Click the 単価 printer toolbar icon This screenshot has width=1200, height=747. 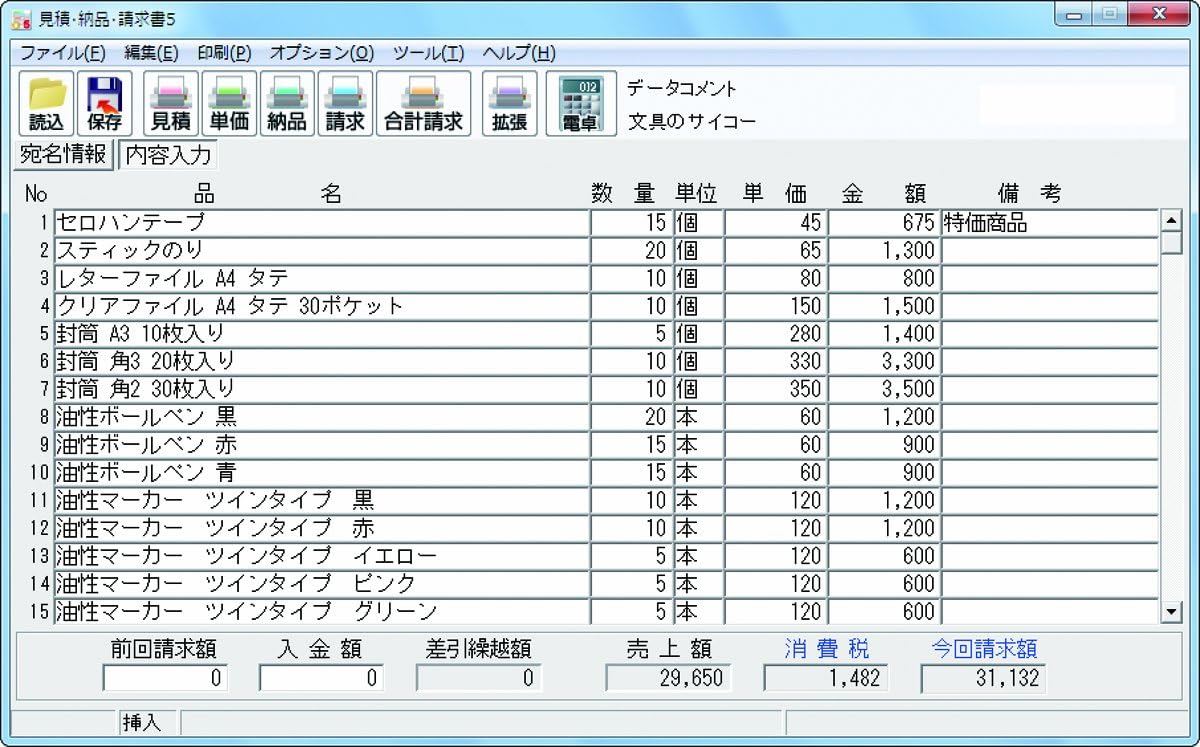pyautogui.click(x=229, y=104)
